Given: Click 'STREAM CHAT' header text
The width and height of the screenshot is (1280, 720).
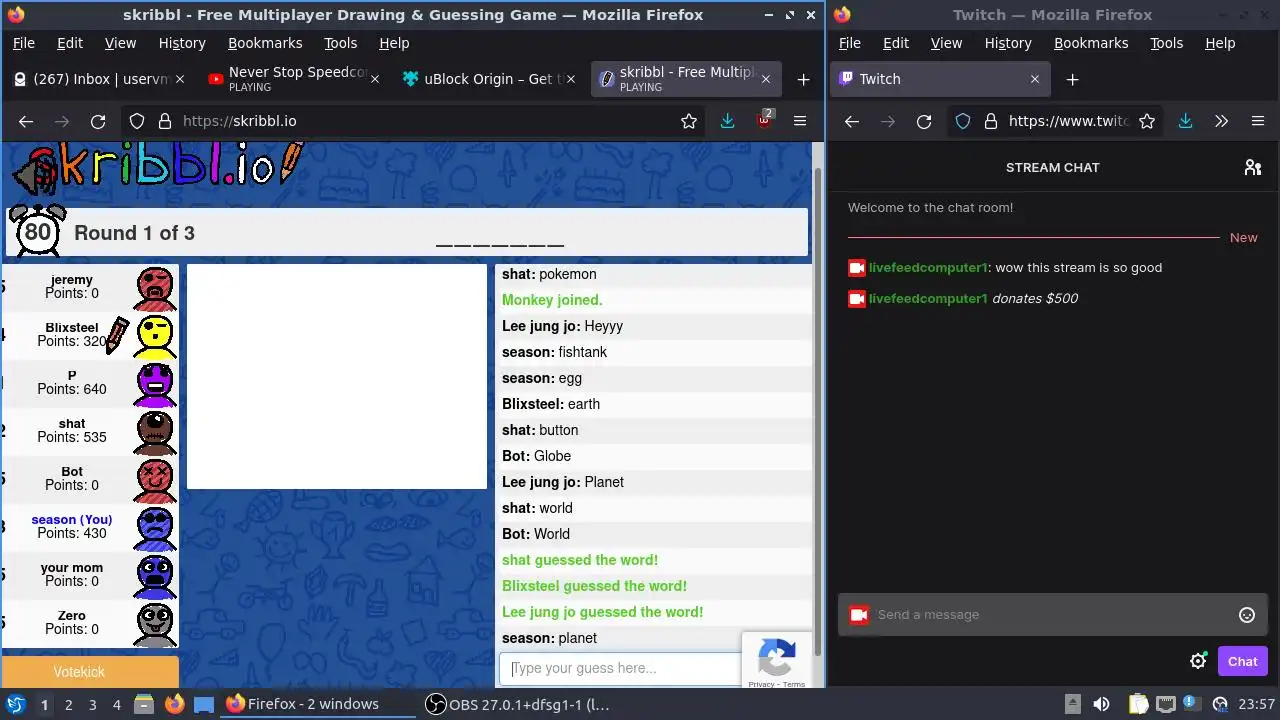Looking at the screenshot, I should click(x=1052, y=167).
